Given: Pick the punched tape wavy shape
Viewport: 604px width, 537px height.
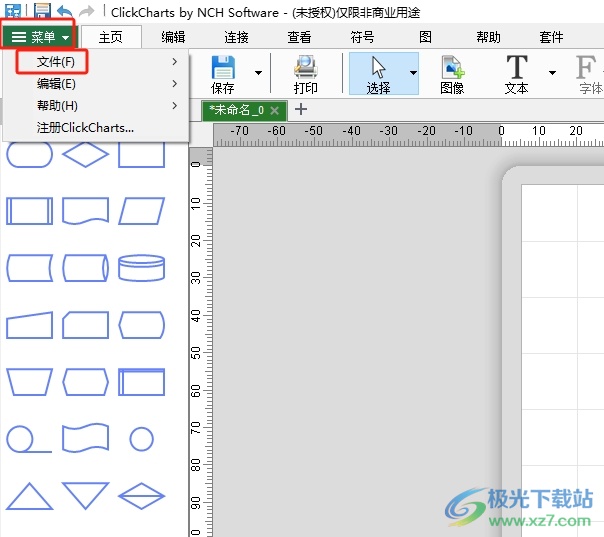Looking at the screenshot, I should tap(86, 438).
